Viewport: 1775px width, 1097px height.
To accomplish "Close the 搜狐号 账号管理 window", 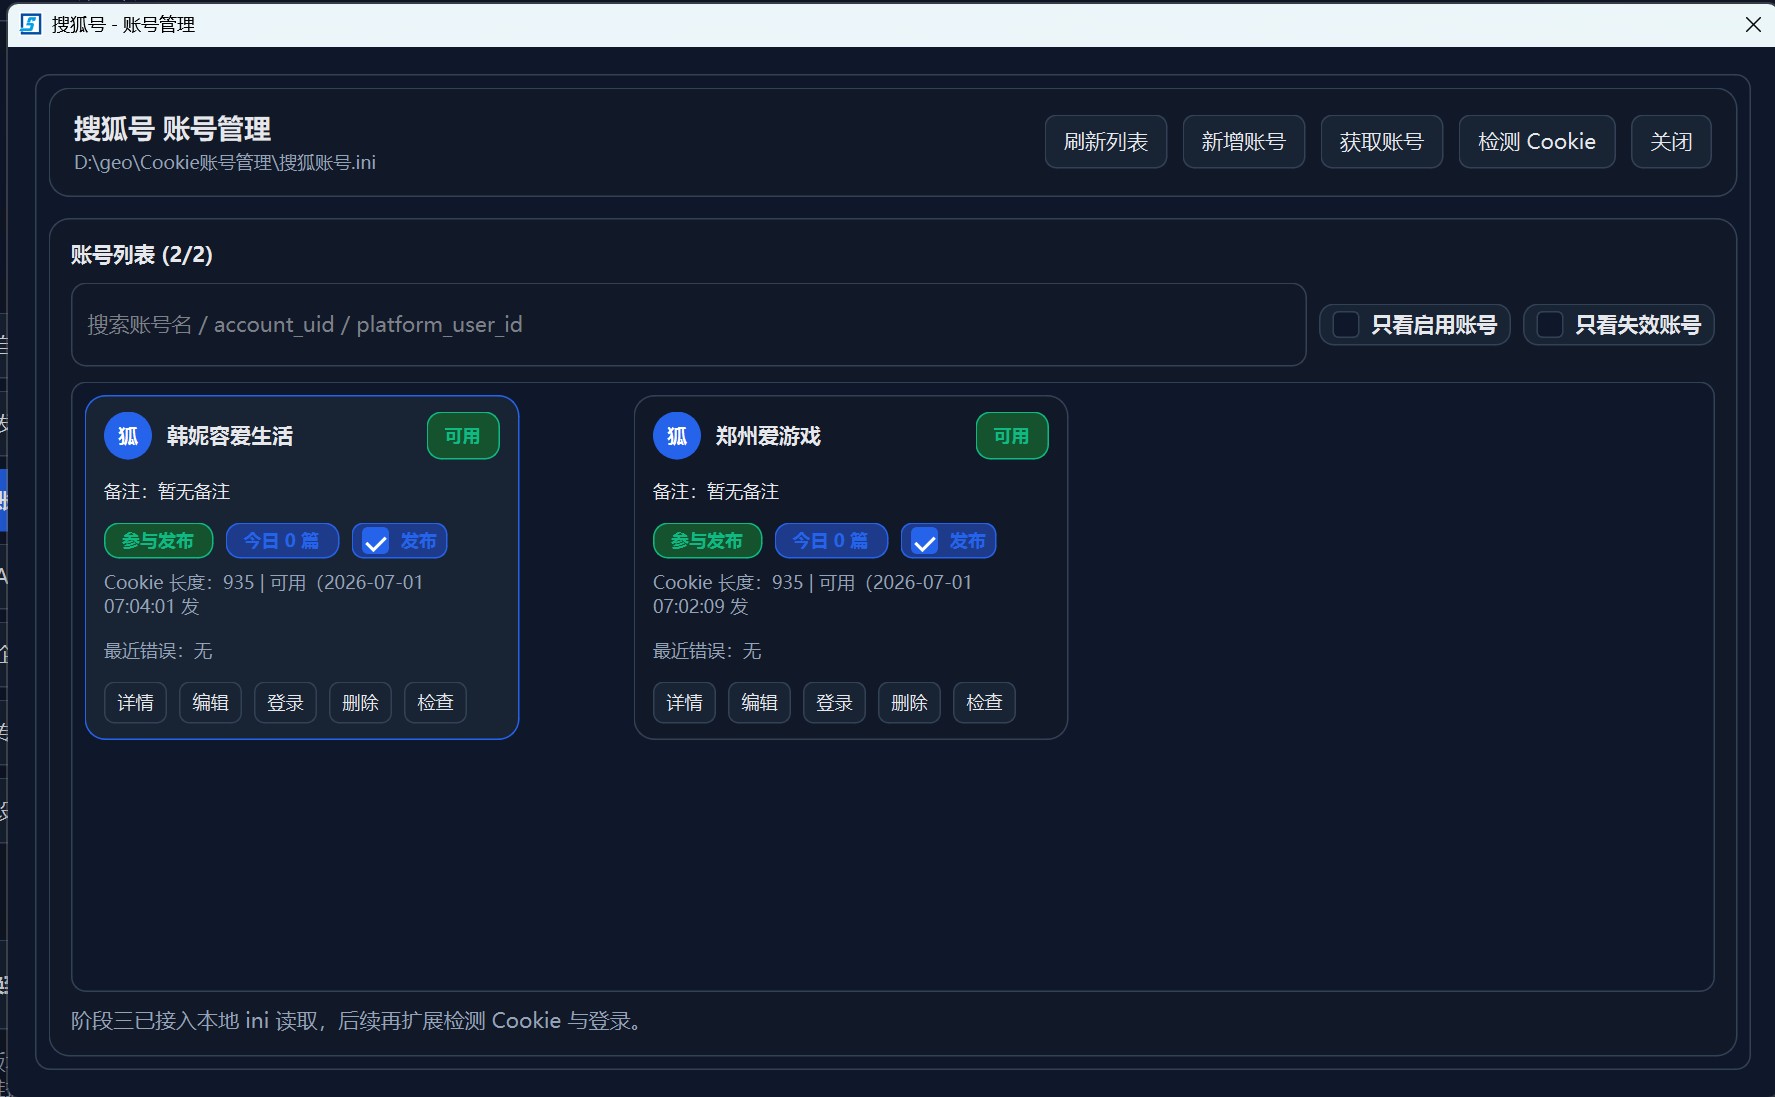I will pyautogui.click(x=1753, y=24).
